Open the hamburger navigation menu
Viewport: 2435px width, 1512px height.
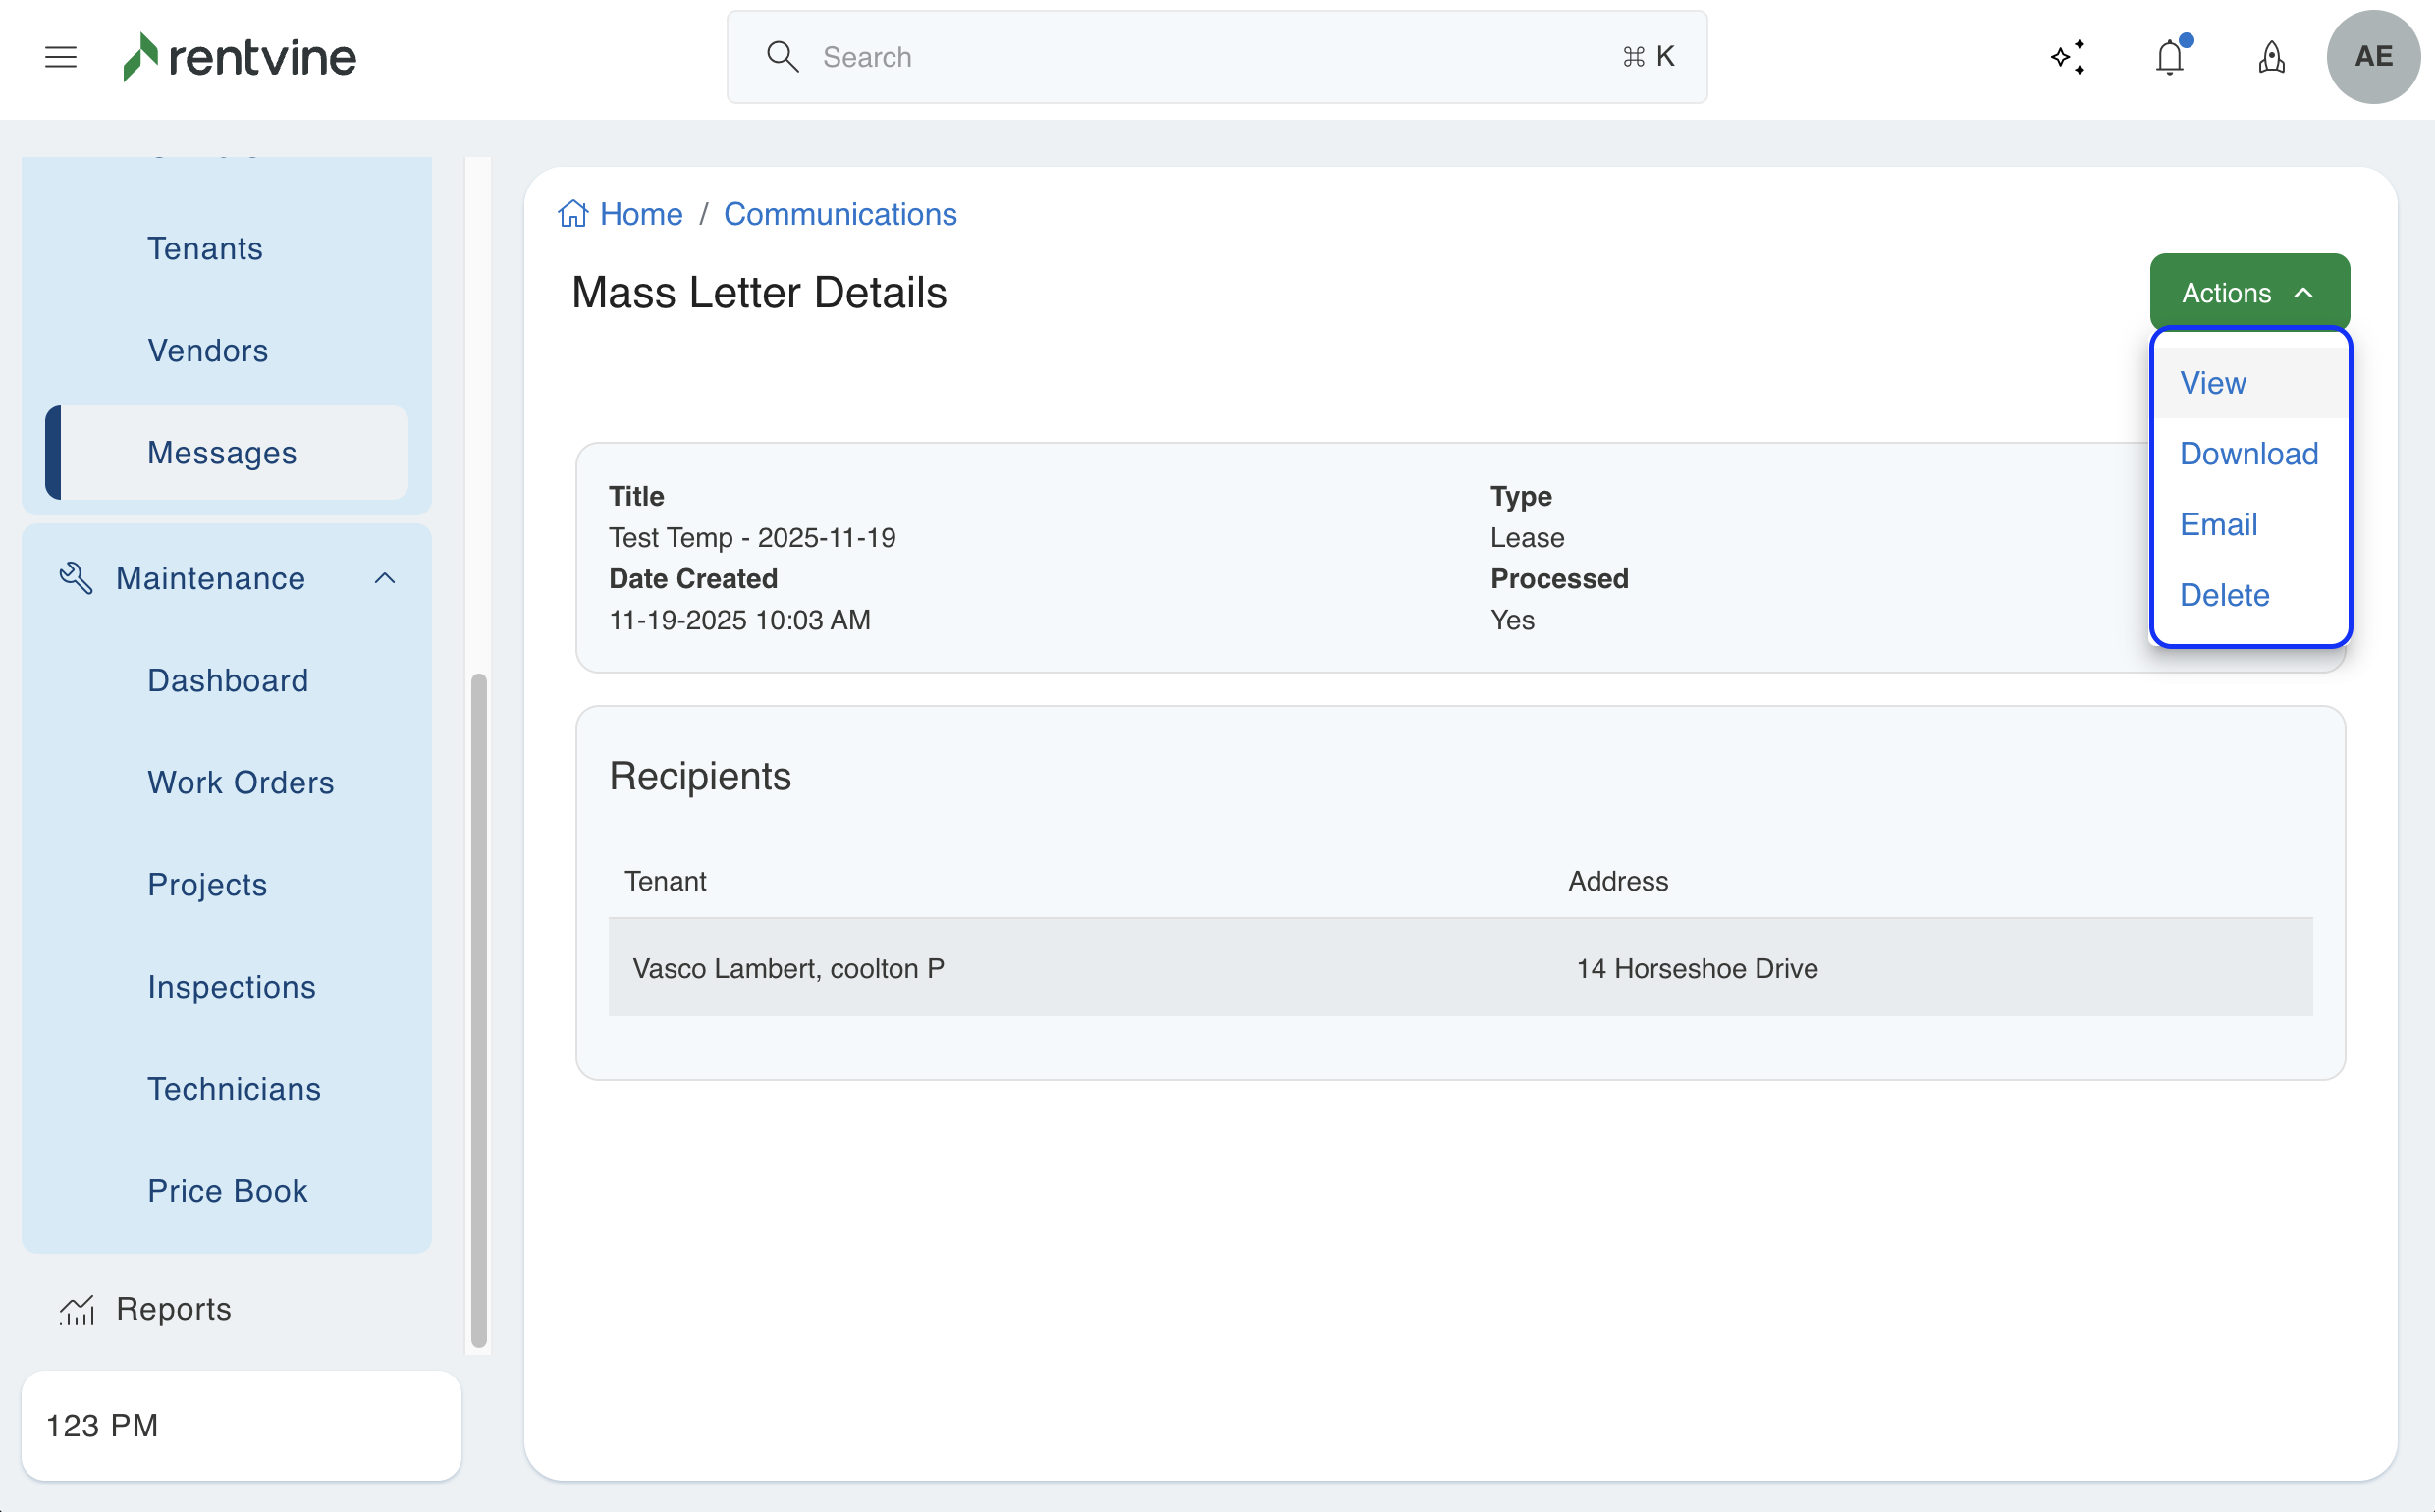(x=61, y=57)
